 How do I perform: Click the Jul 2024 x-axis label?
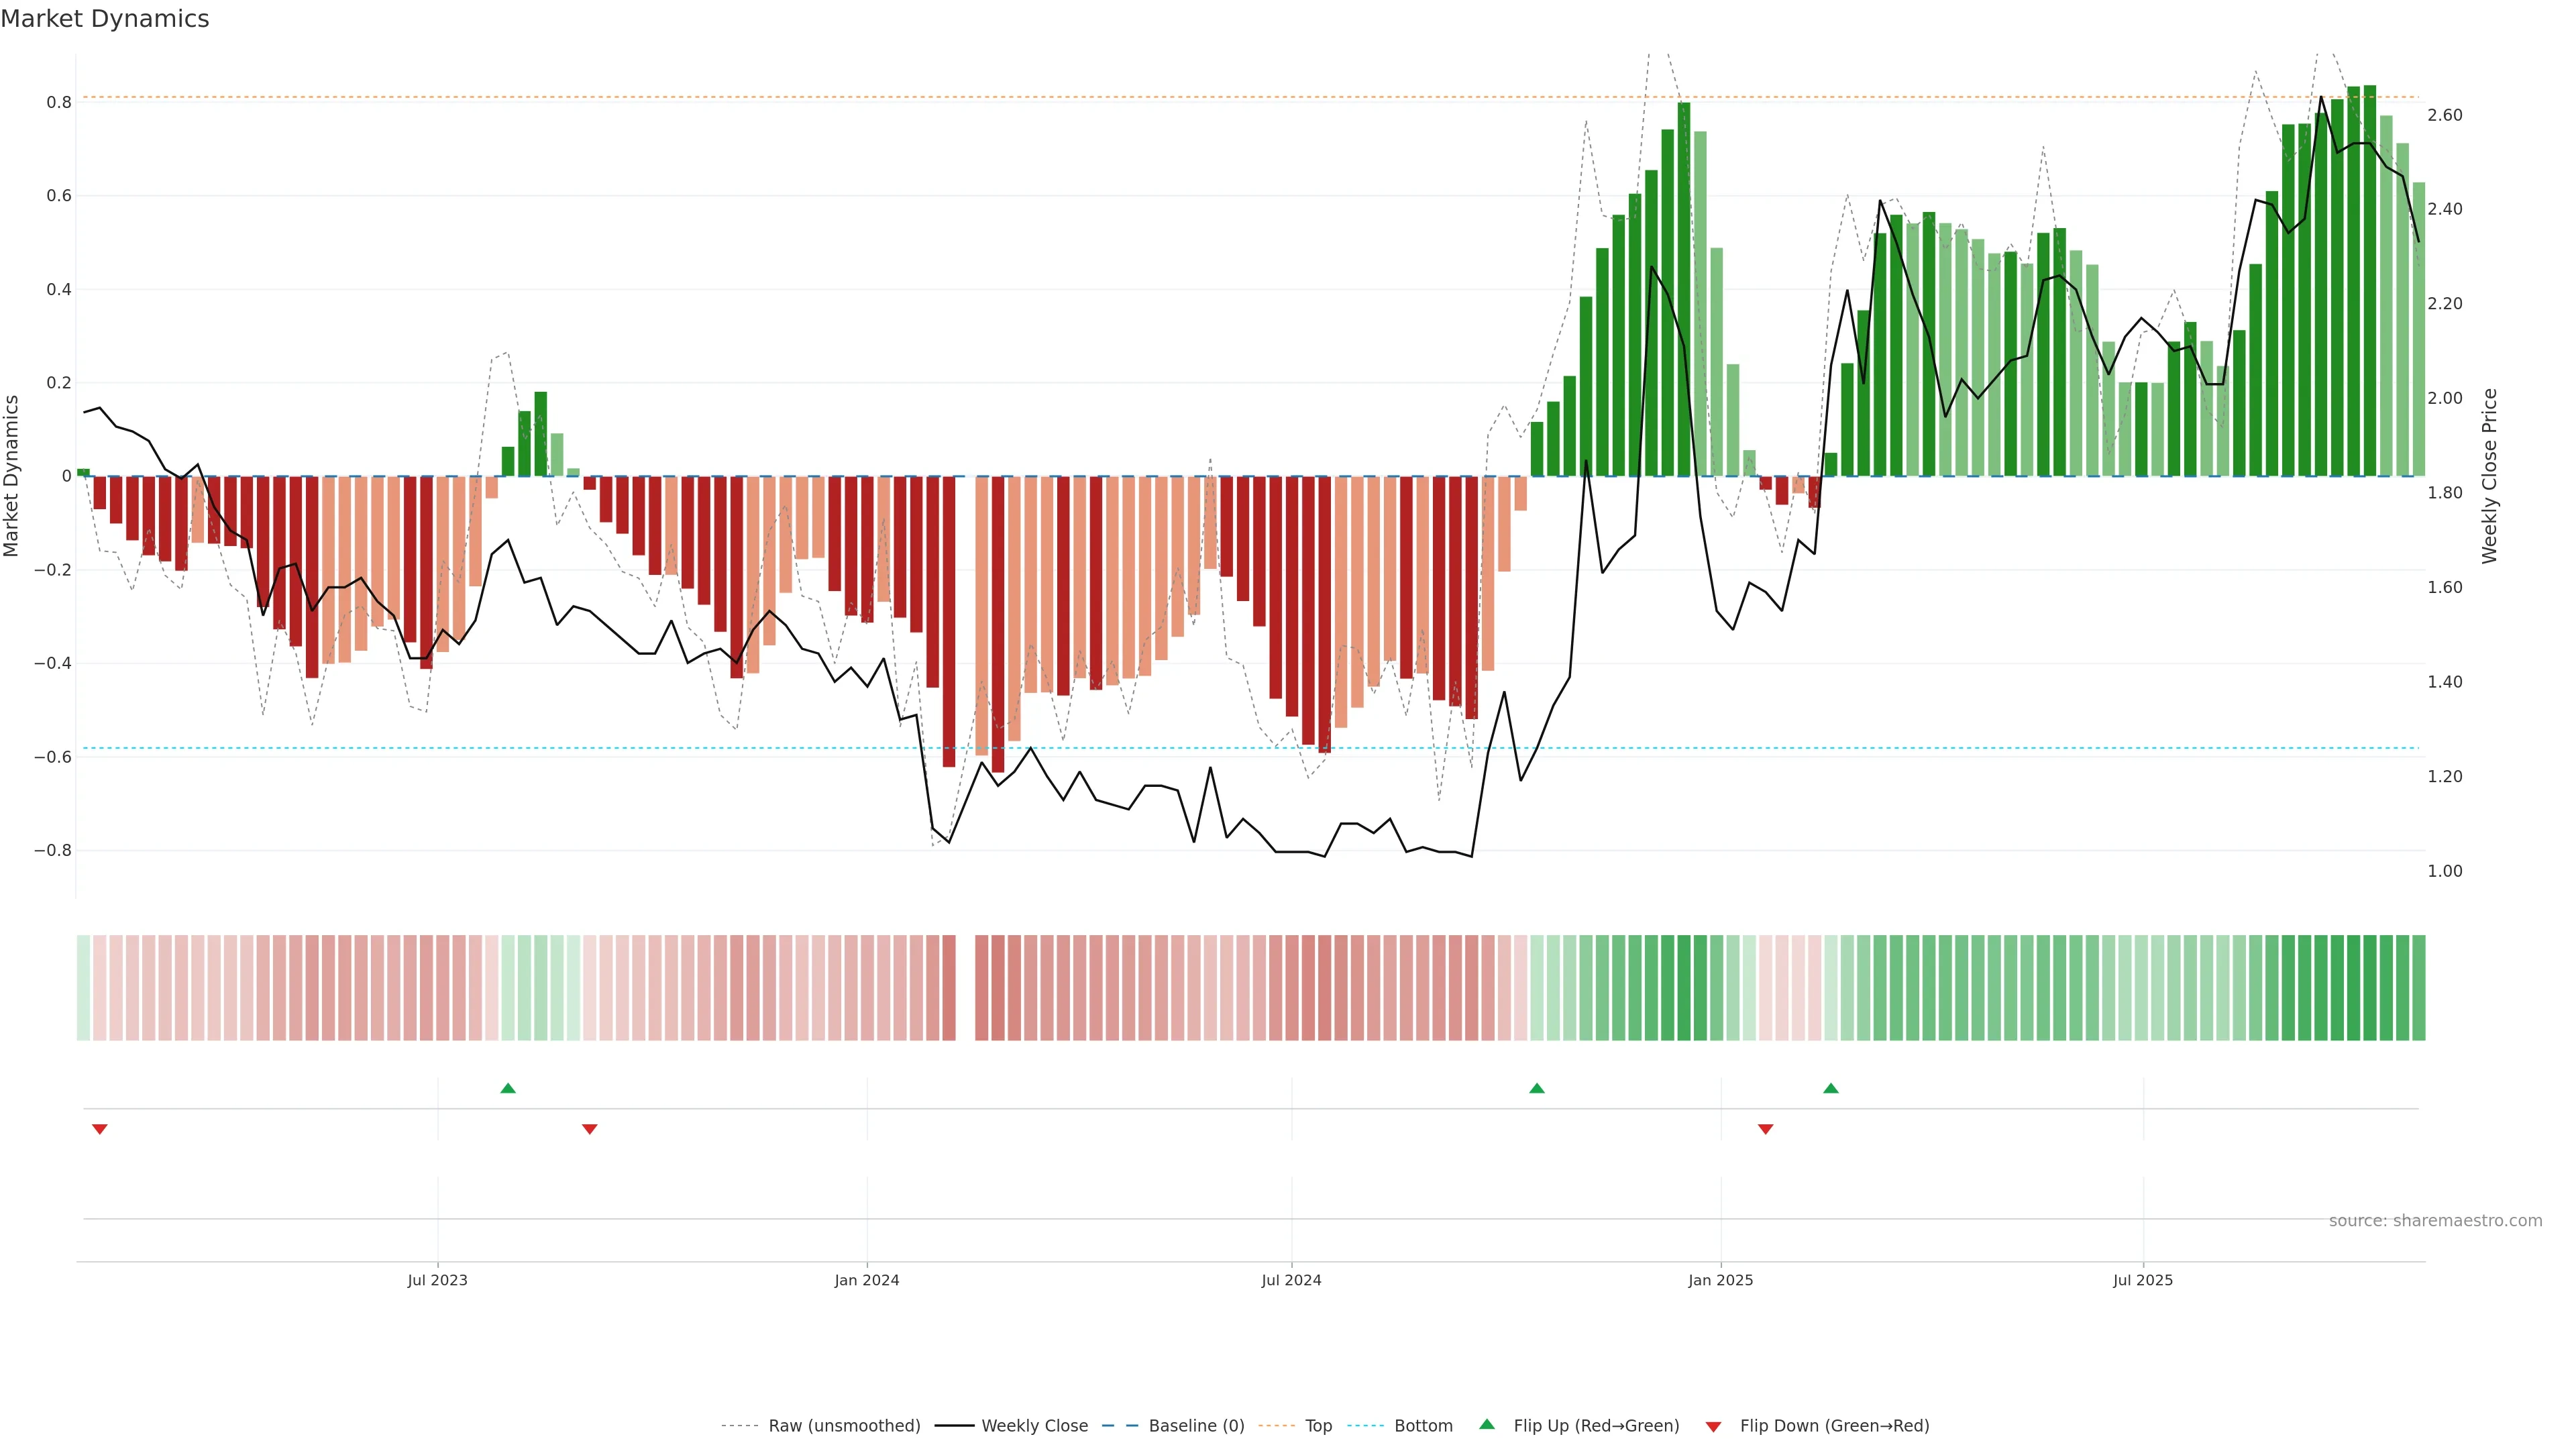pos(1291,1280)
